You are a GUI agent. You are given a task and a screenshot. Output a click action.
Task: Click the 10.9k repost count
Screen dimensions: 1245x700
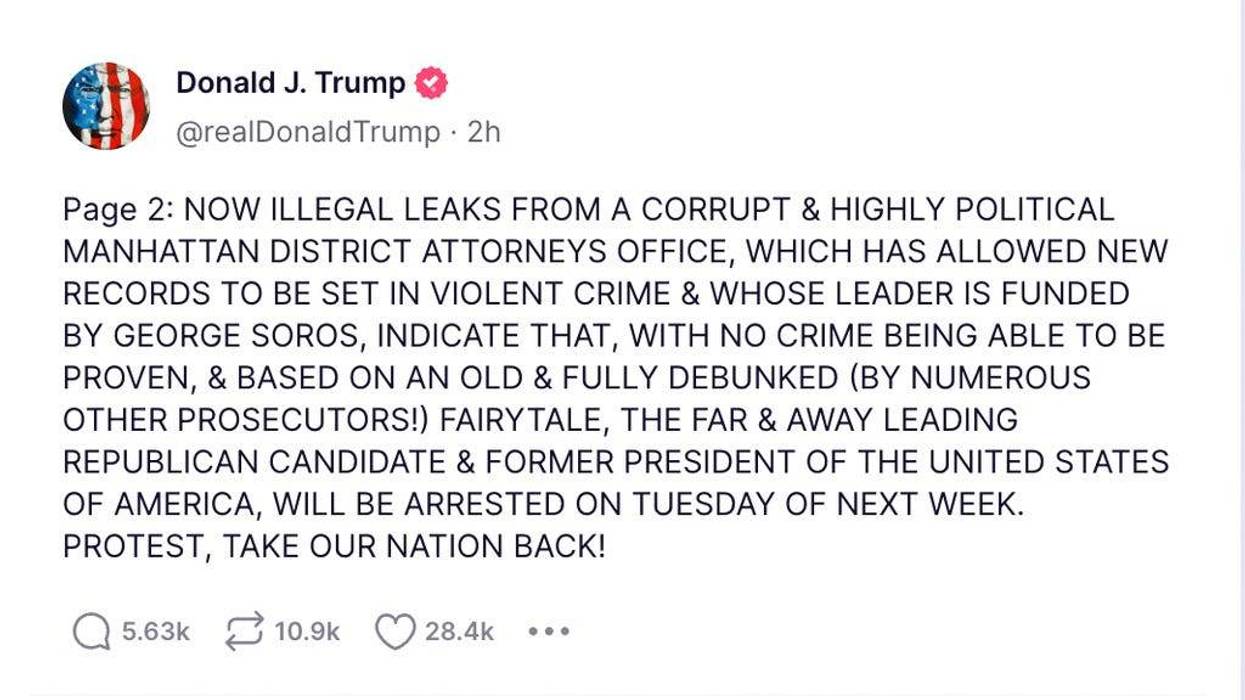click(305, 631)
